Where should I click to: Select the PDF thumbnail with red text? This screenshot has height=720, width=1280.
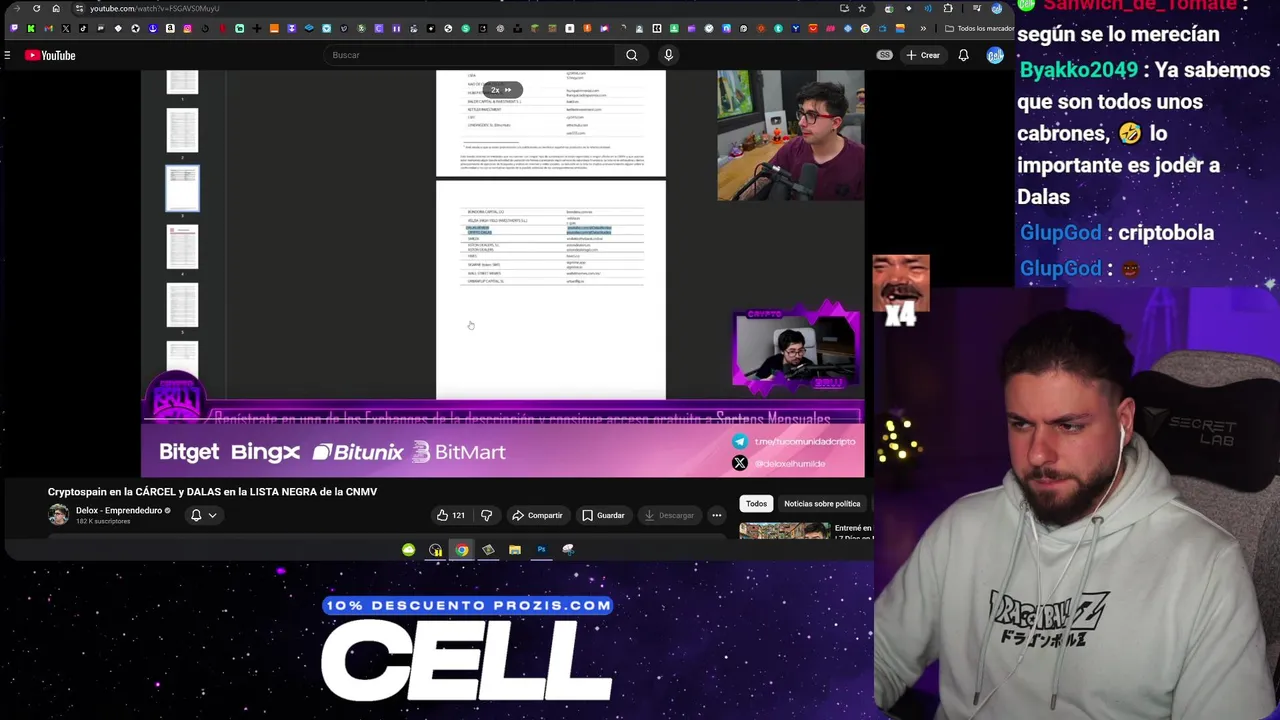tap(182, 247)
